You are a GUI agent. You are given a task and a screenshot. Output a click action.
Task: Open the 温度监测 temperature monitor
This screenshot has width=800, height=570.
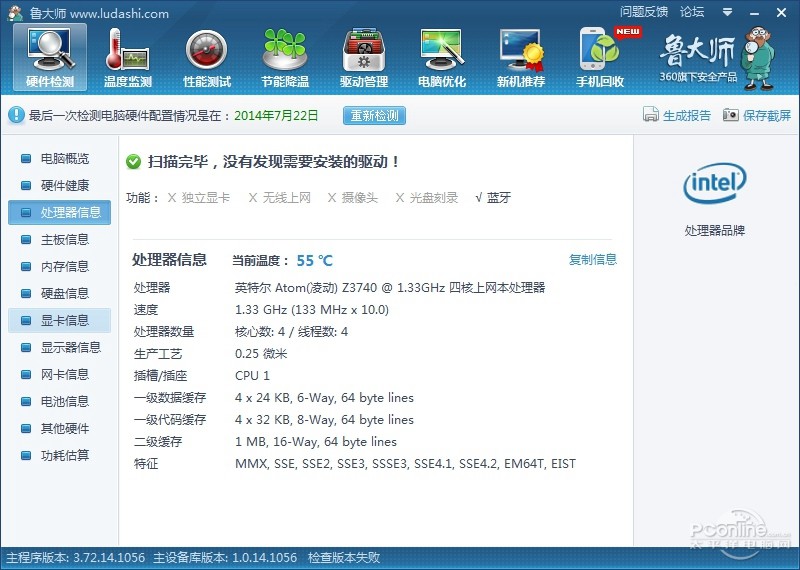coord(128,58)
